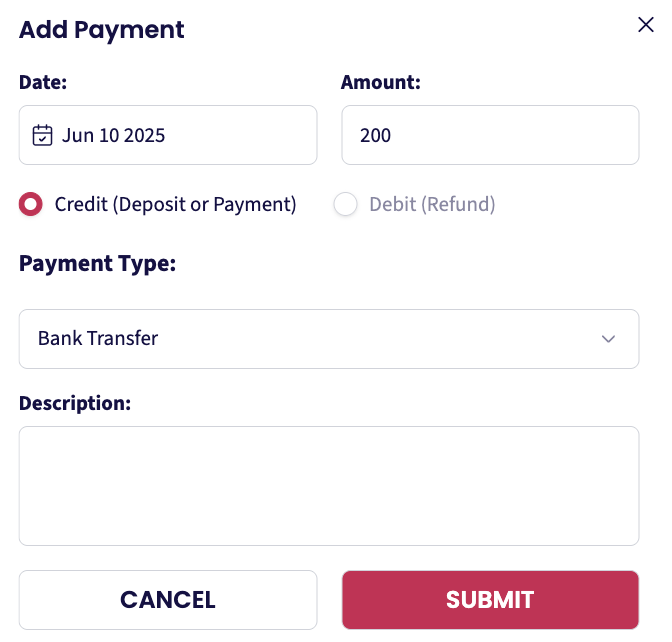Image resolution: width=672 pixels, height=642 pixels.
Task: Cancel the payment entry
Action: [x=168, y=600]
